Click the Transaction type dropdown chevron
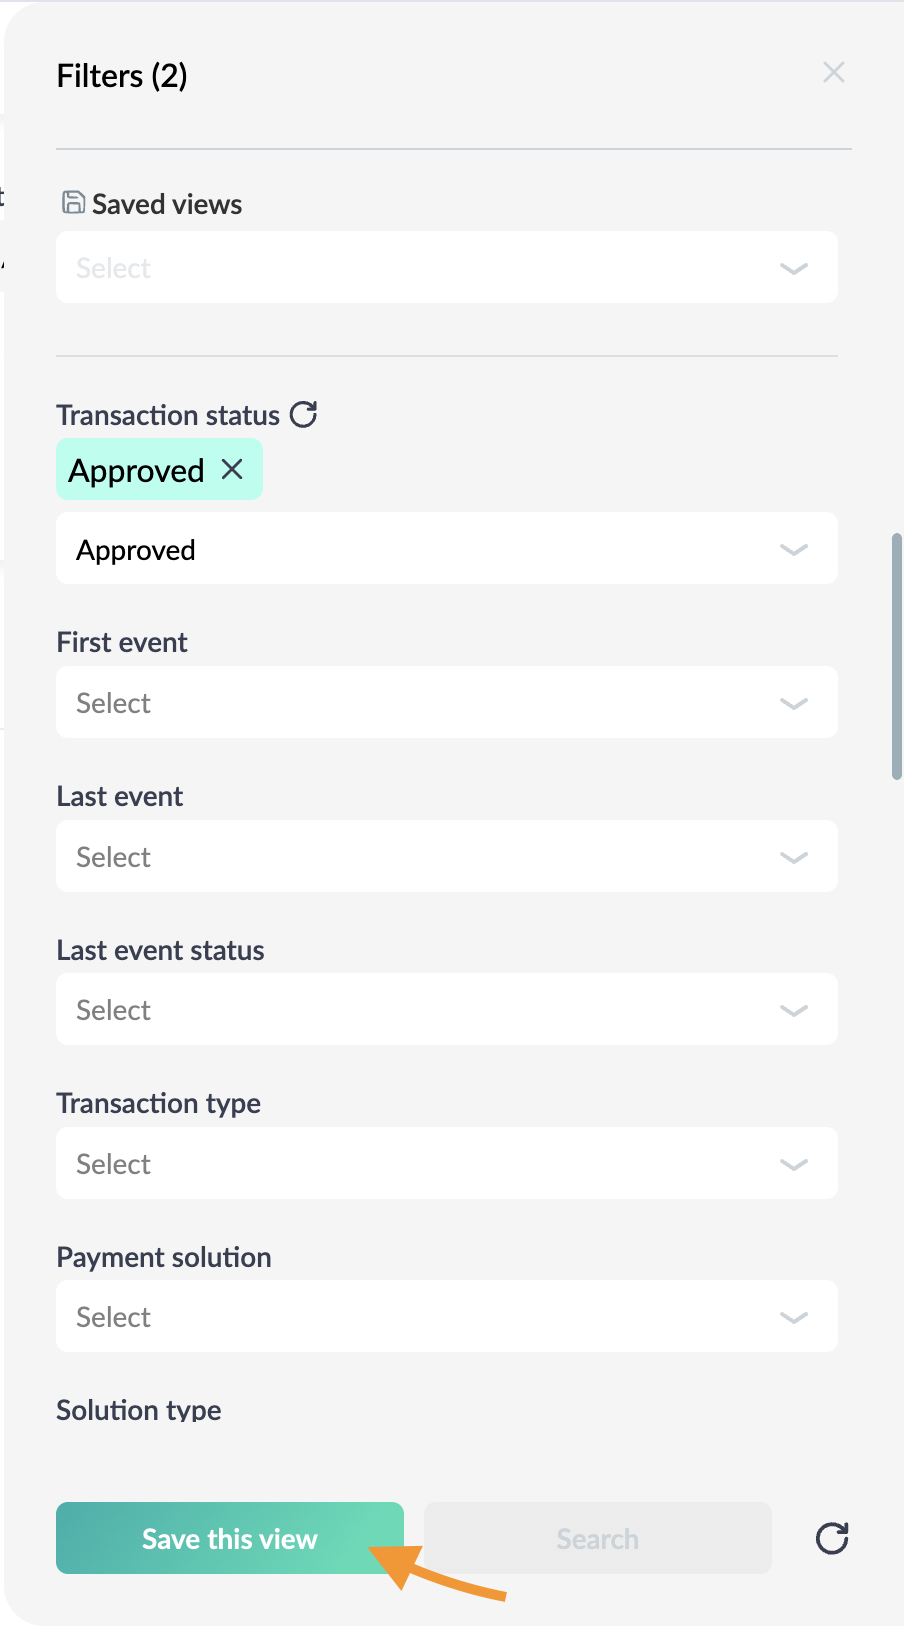The width and height of the screenshot is (904, 1626). 794,1164
